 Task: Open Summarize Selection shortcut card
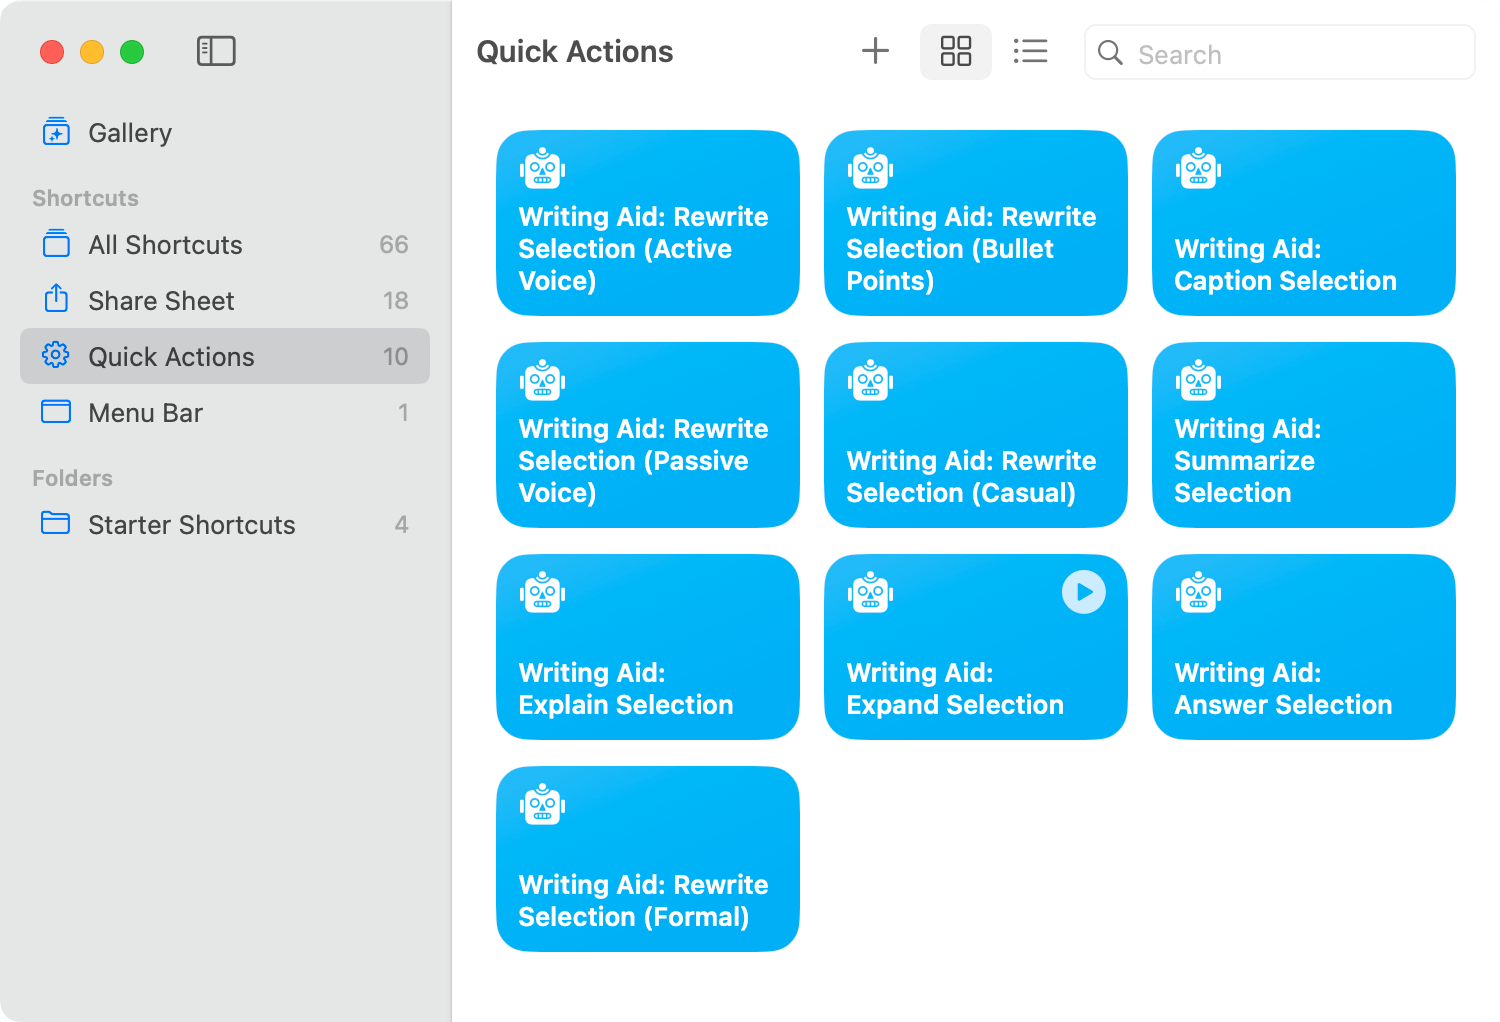[1304, 435]
